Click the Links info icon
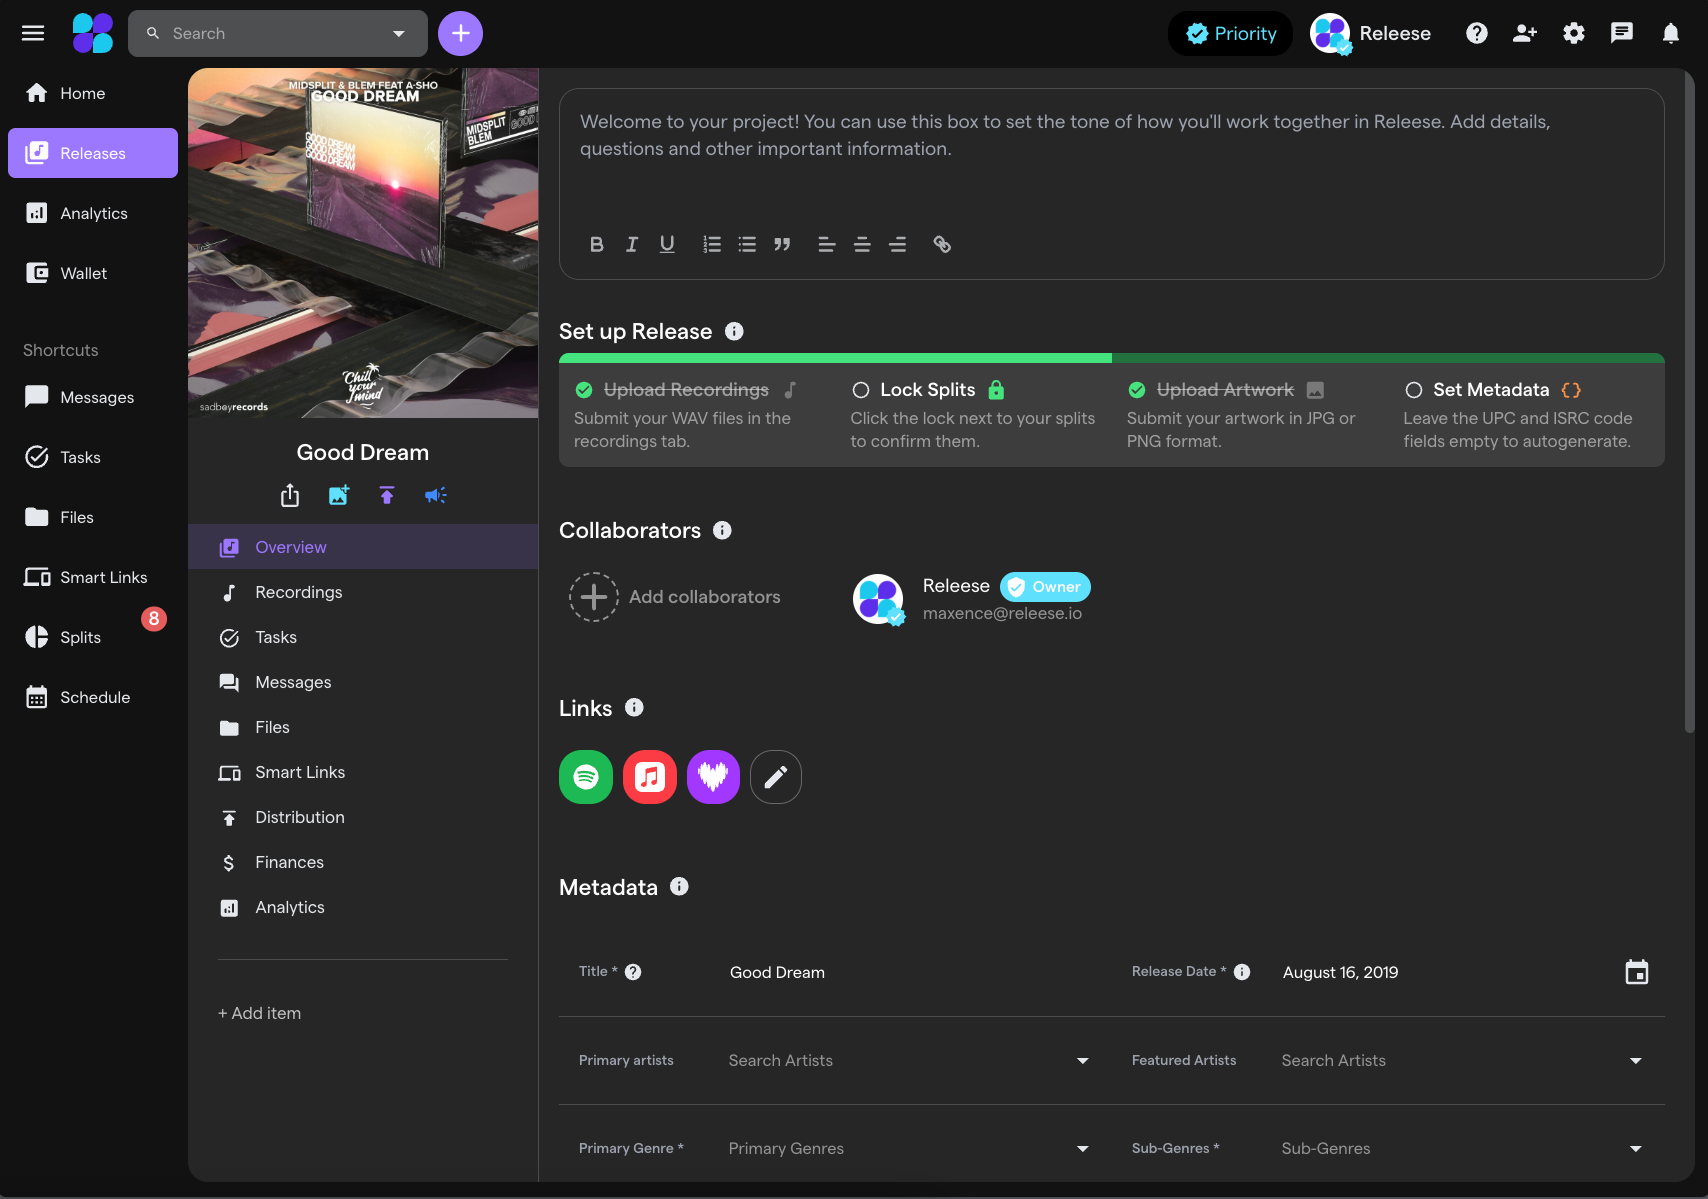Screen dimensions: 1708x1199 pyautogui.click(x=634, y=707)
